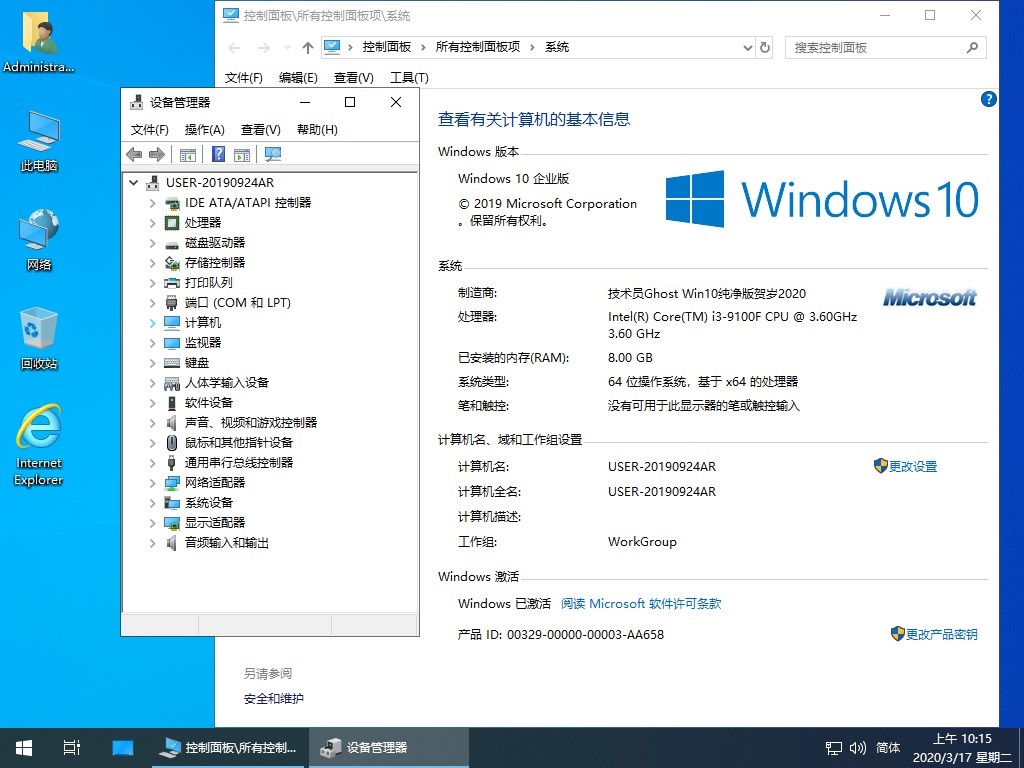Click the refresh button next to address bar
Image resolution: width=1024 pixels, height=768 pixels.
click(x=765, y=47)
